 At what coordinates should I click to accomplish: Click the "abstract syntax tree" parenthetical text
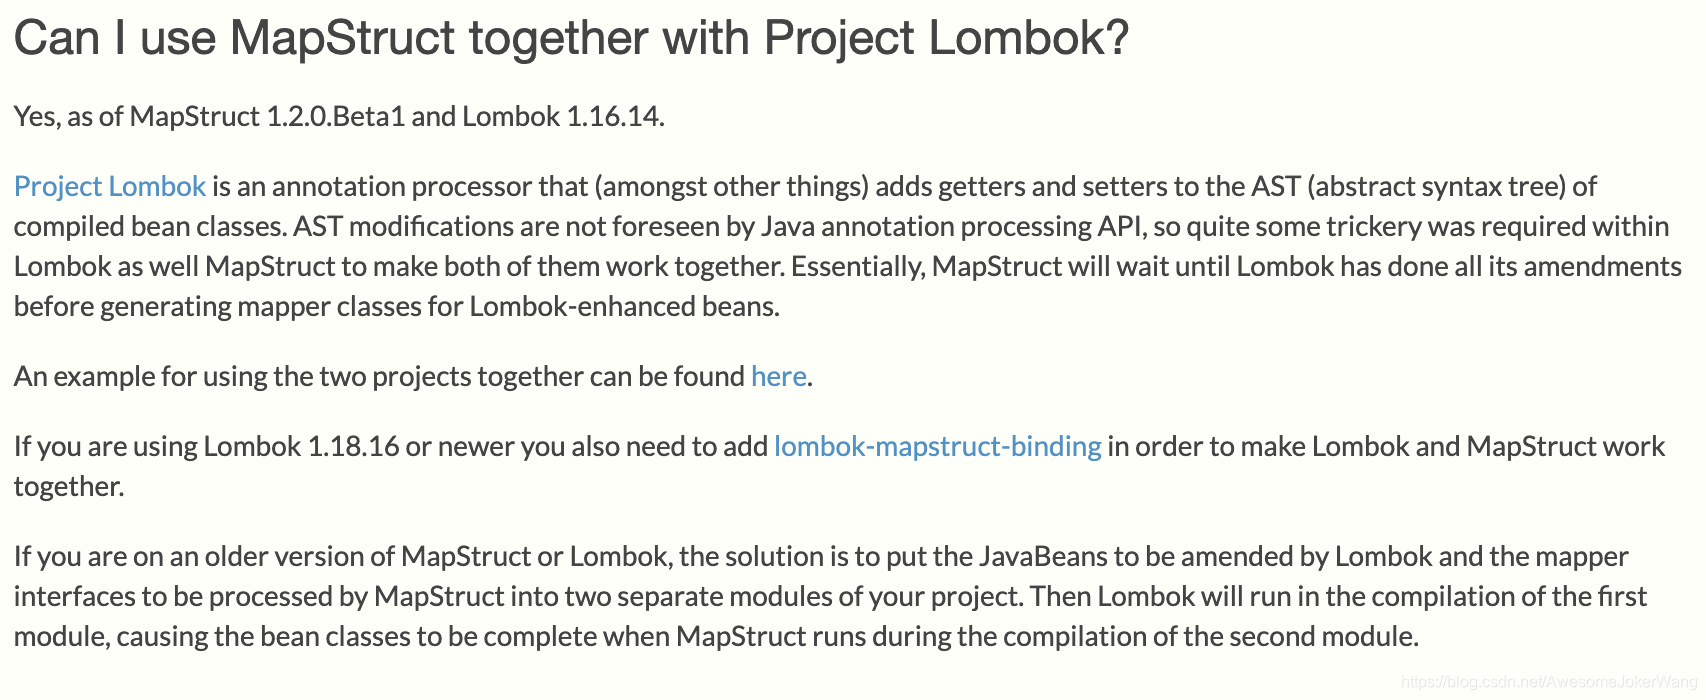point(1436,186)
